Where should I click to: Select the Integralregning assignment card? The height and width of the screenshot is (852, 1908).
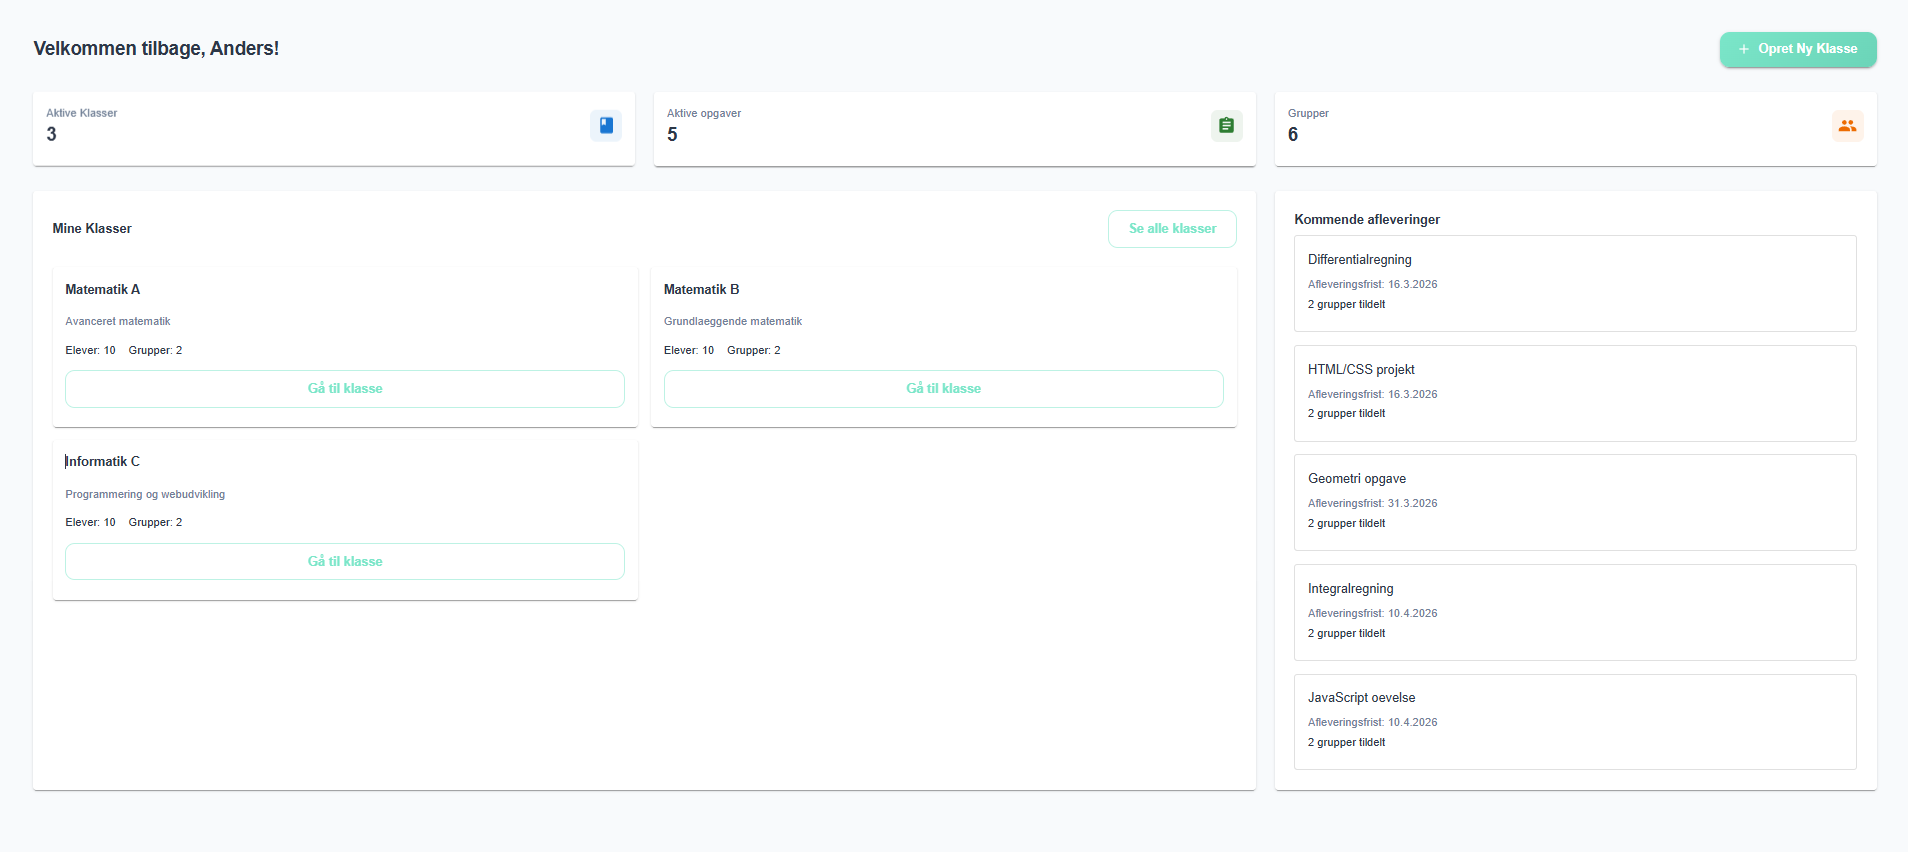(x=1574, y=612)
